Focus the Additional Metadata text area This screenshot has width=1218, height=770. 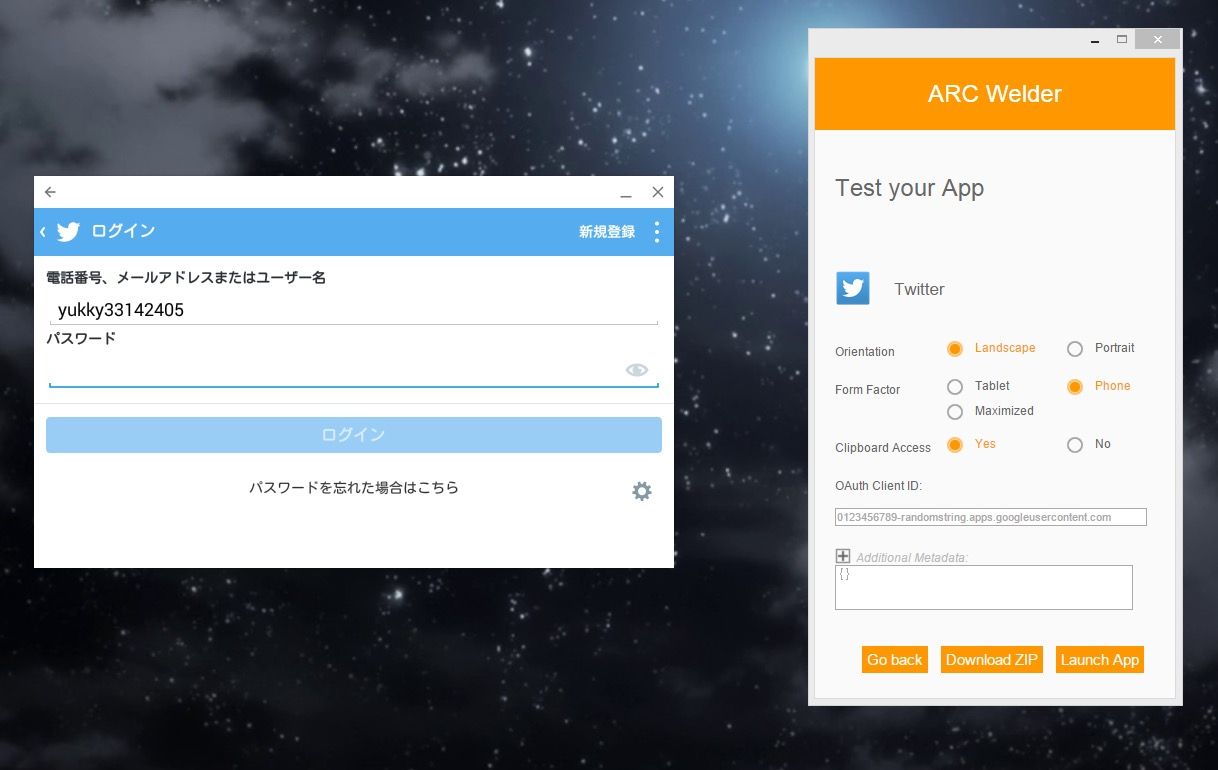pos(984,587)
